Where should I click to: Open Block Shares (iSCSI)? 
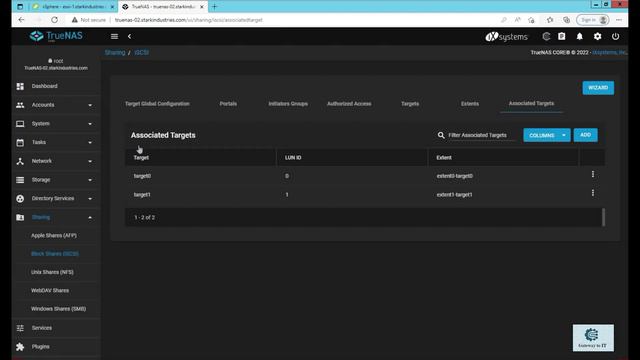pos(55,254)
